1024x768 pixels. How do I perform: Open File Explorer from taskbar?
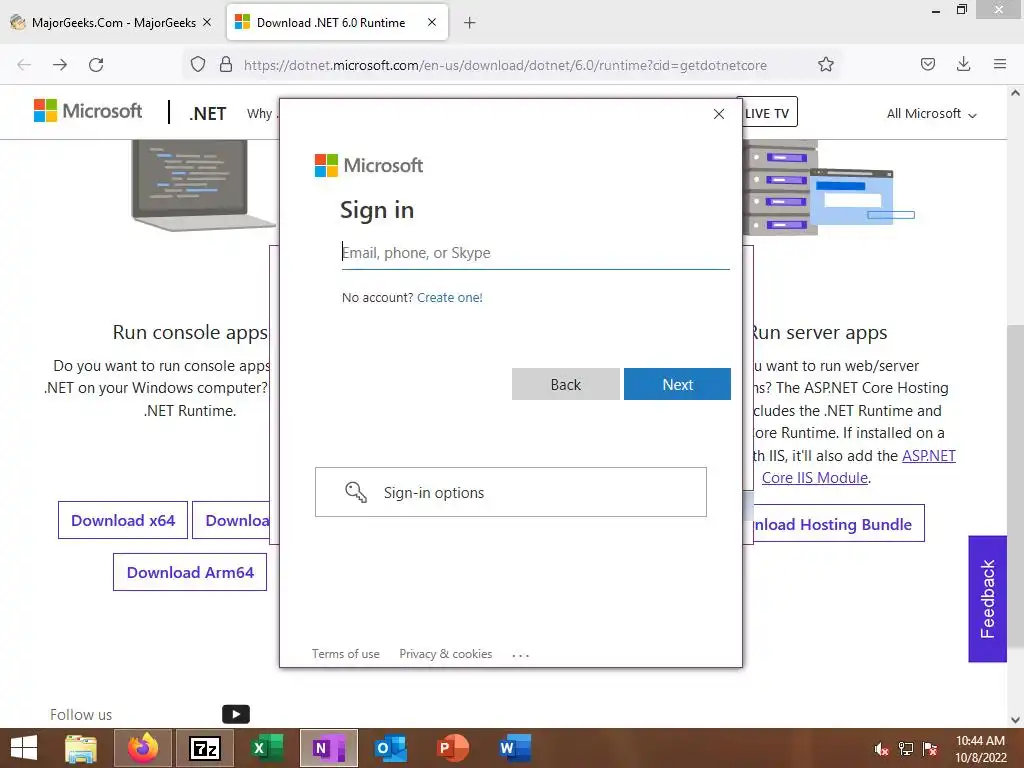81,748
